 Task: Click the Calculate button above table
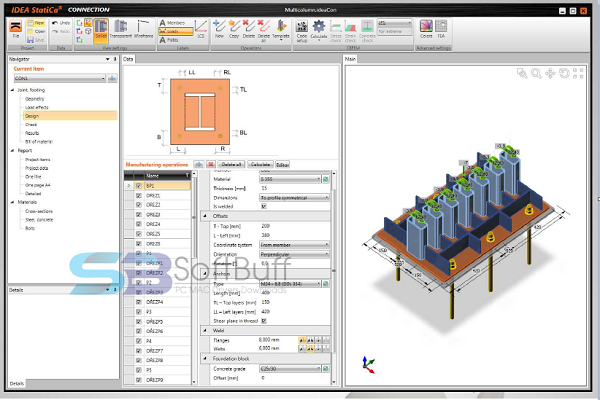pyautogui.click(x=260, y=165)
